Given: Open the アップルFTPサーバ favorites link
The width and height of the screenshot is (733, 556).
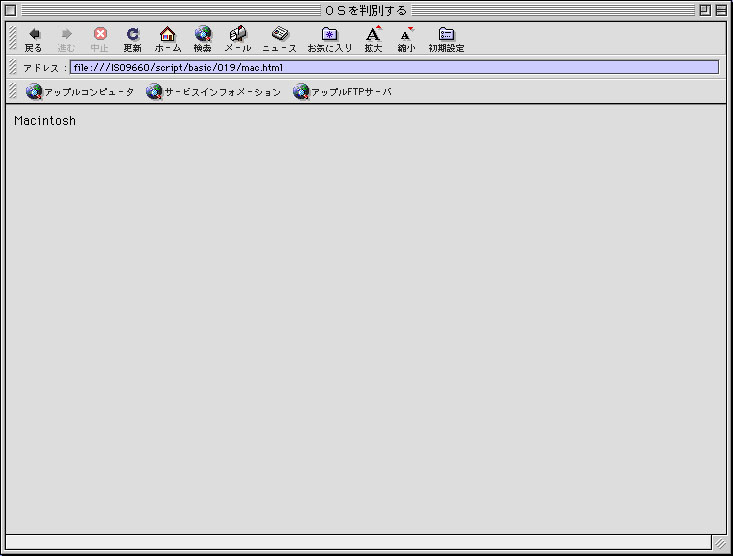Looking at the screenshot, I should [342, 92].
